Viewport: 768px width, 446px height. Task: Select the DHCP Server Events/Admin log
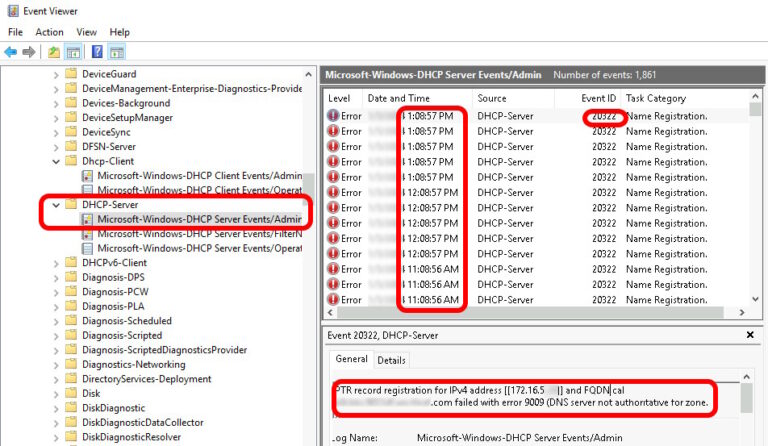tap(198, 219)
